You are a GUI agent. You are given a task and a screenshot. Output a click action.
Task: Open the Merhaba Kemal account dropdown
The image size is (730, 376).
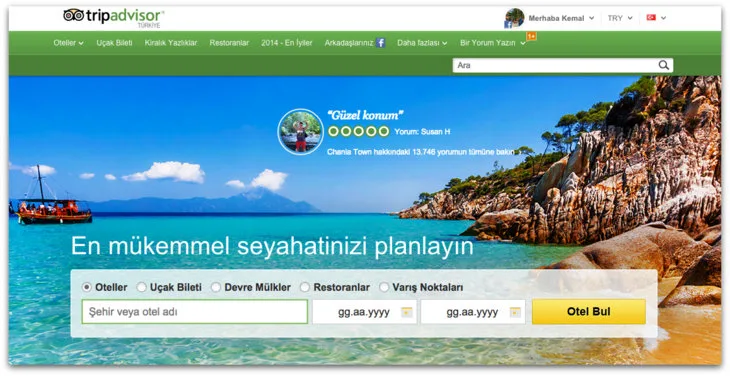coord(561,18)
